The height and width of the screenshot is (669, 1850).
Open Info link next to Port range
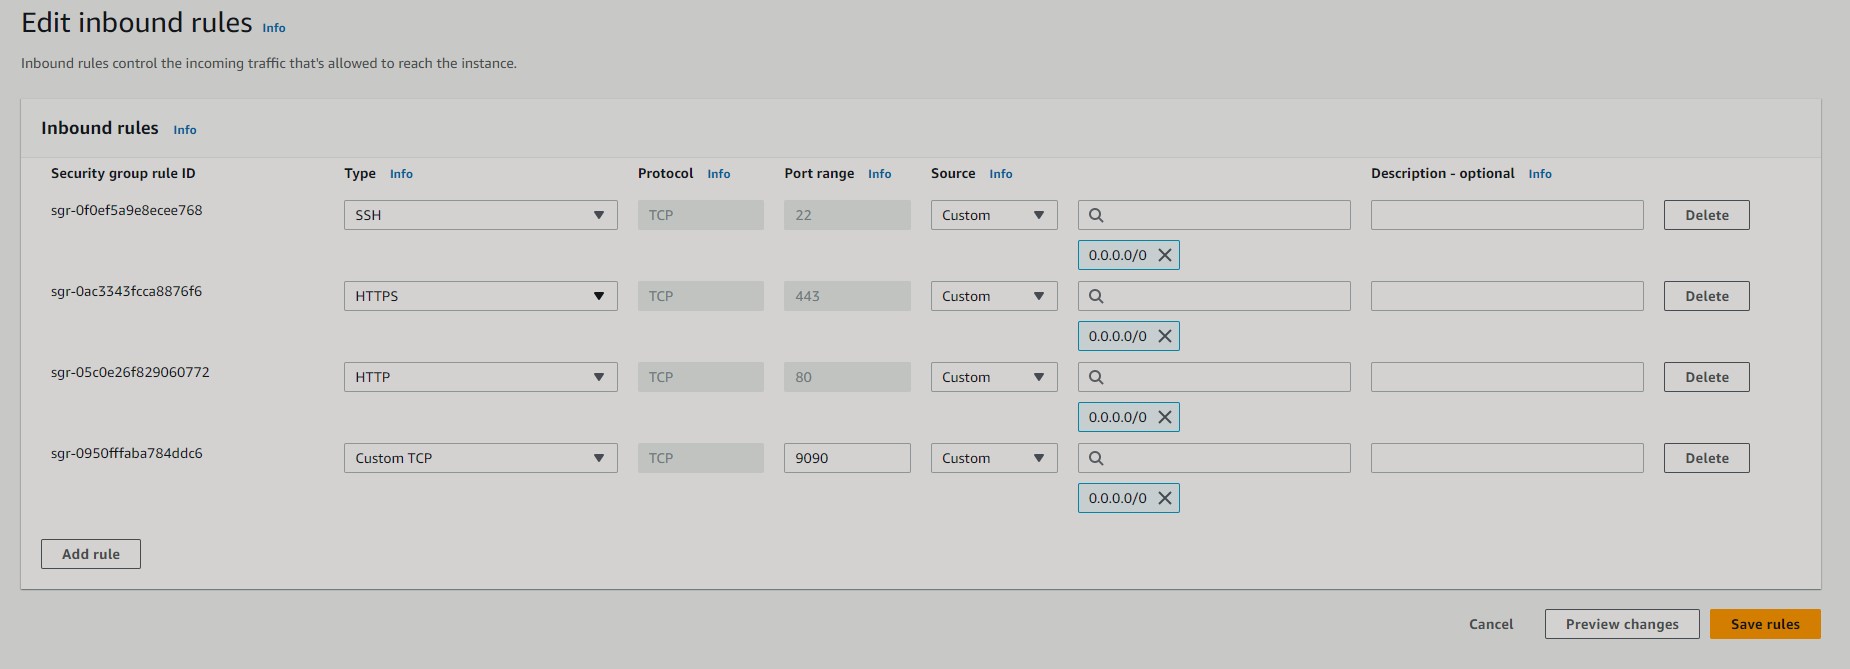(x=879, y=174)
